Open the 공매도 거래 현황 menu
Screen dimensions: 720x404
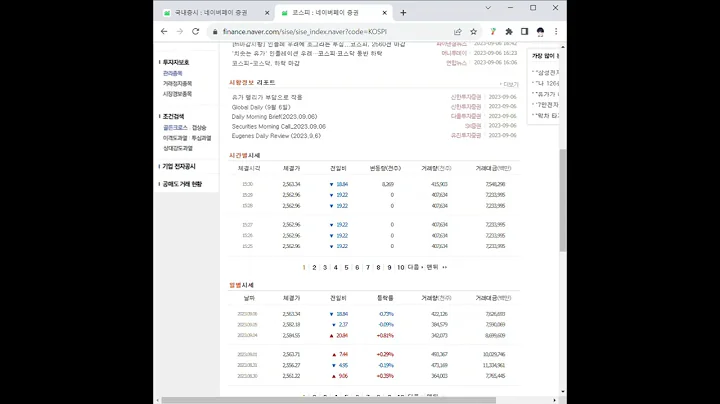(x=182, y=184)
